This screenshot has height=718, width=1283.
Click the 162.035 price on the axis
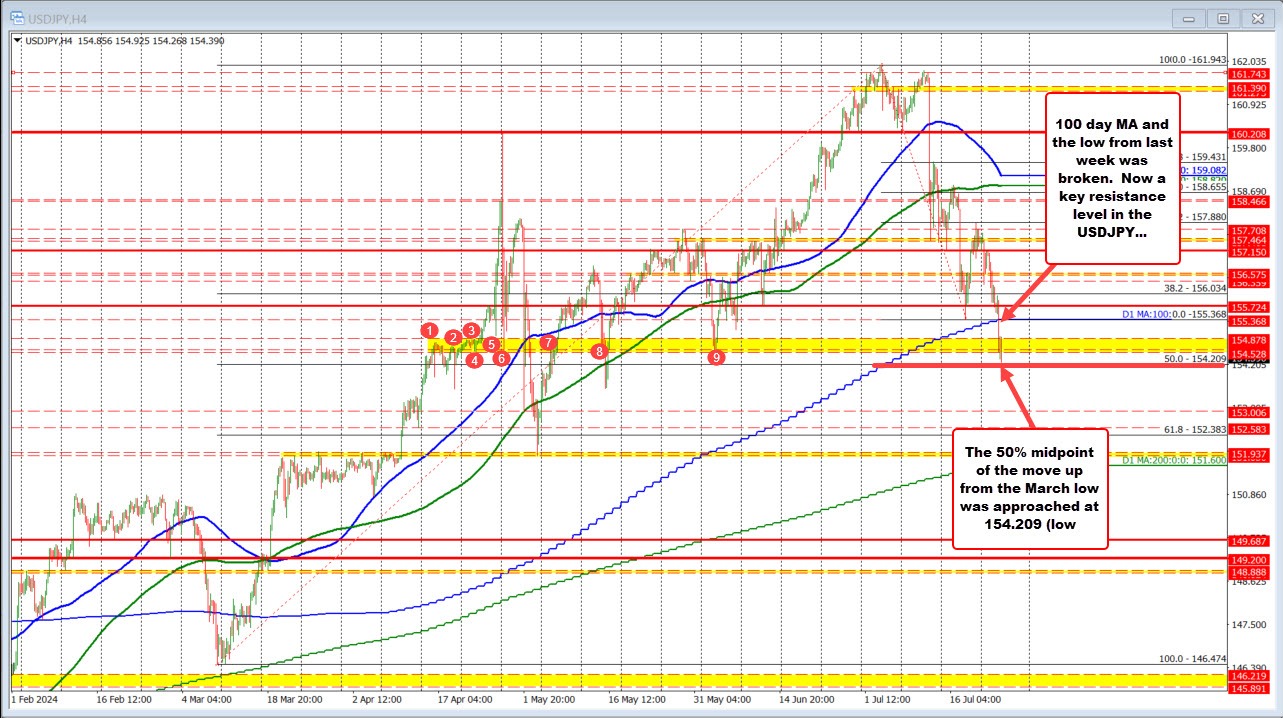coord(1249,60)
